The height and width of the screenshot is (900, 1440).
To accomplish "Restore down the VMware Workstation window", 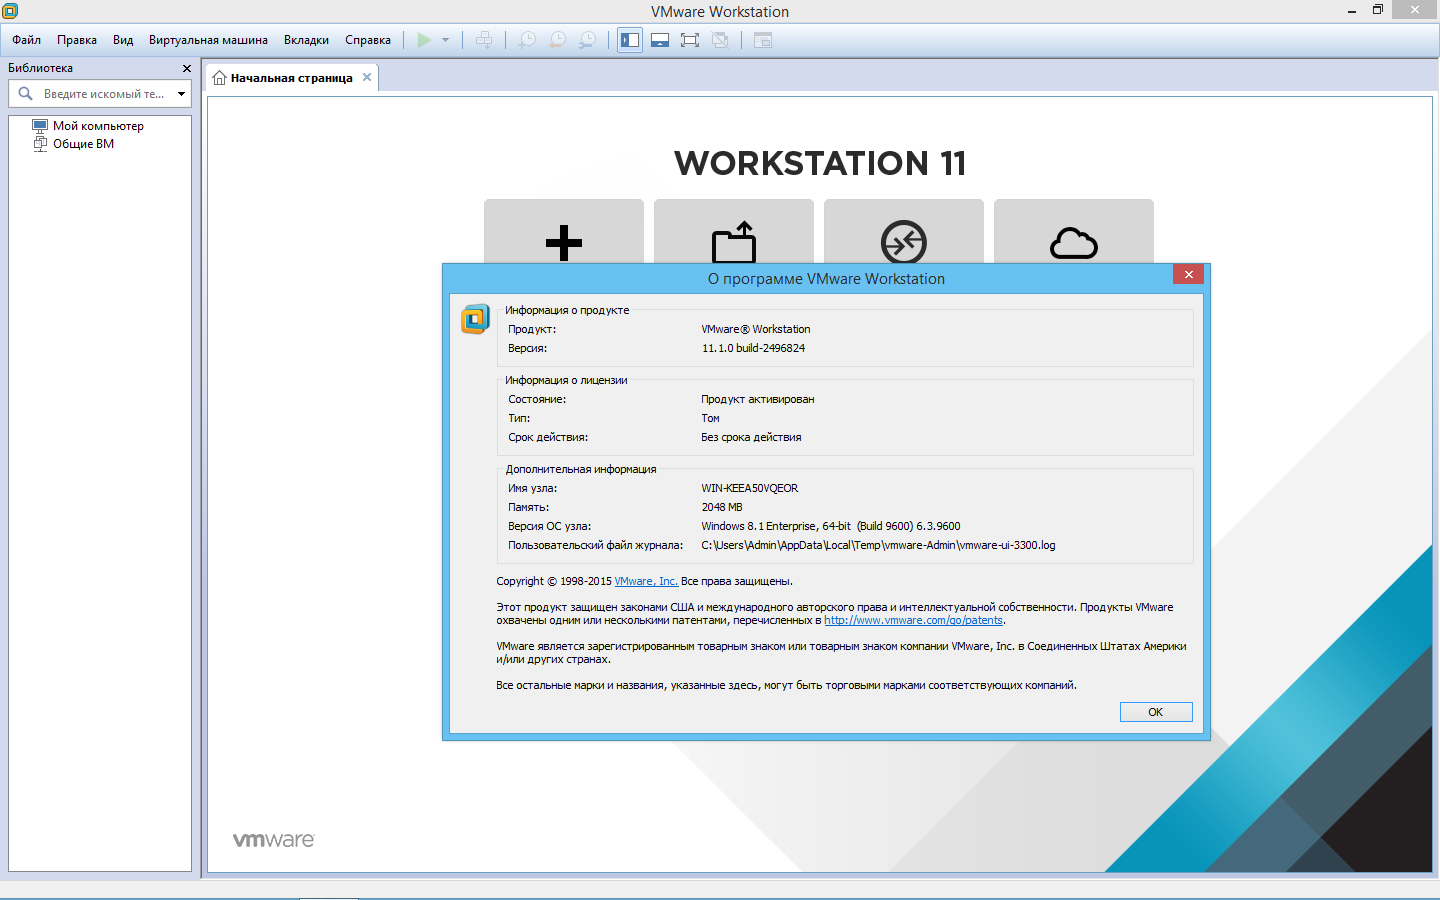I will click(1377, 10).
